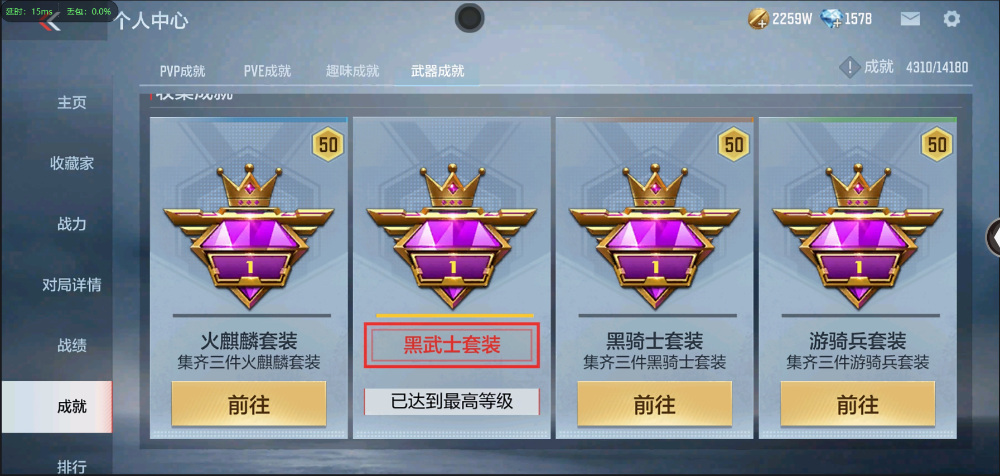Click 前往 under 黑骑士套装
This screenshot has height=476, width=1000.
coord(654,404)
